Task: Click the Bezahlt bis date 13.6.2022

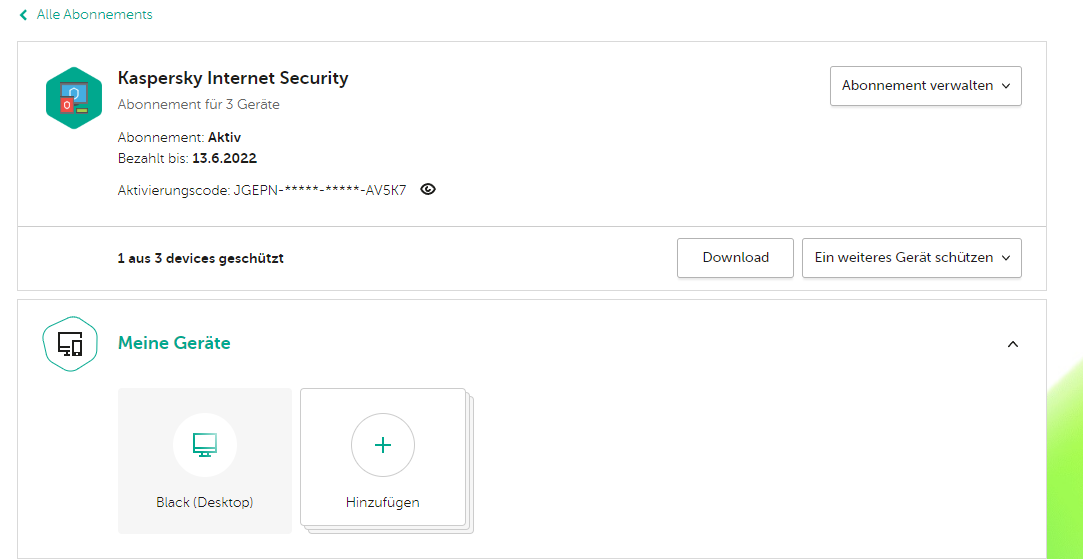Action: click(224, 158)
